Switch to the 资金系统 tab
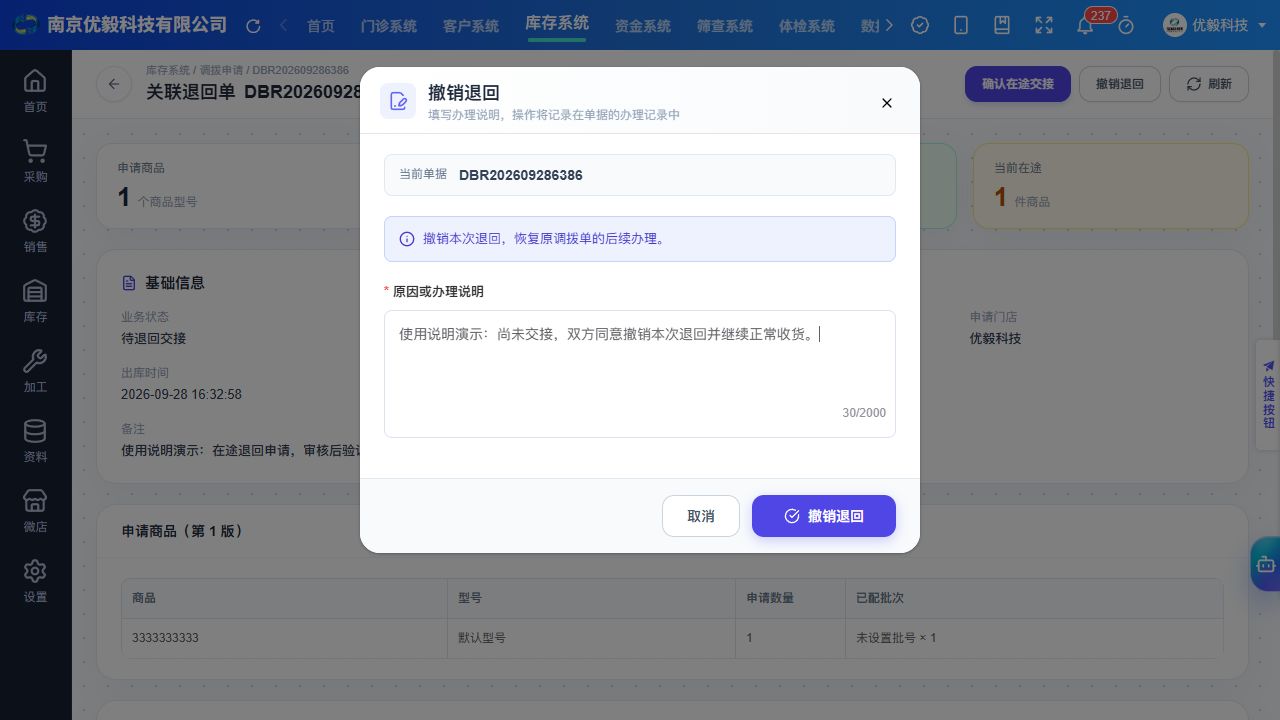Image resolution: width=1280 pixels, height=720 pixels. point(643,26)
